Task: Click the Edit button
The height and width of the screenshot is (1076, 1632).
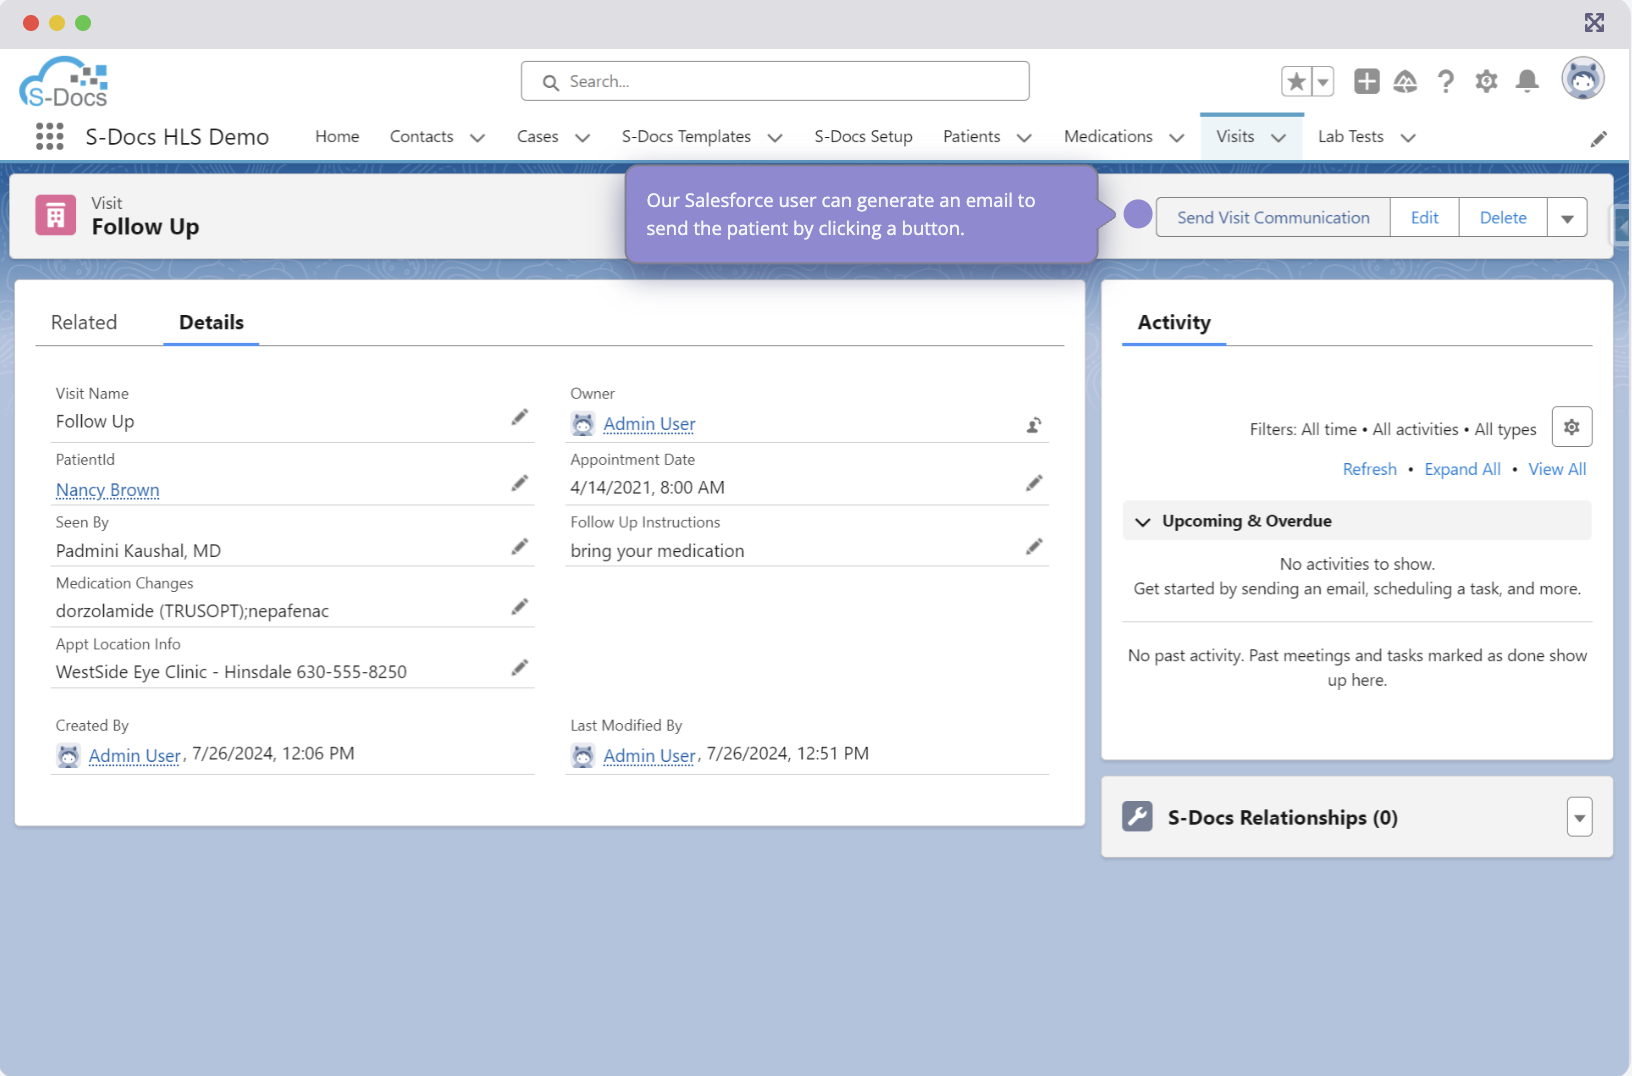Action: [1424, 218]
